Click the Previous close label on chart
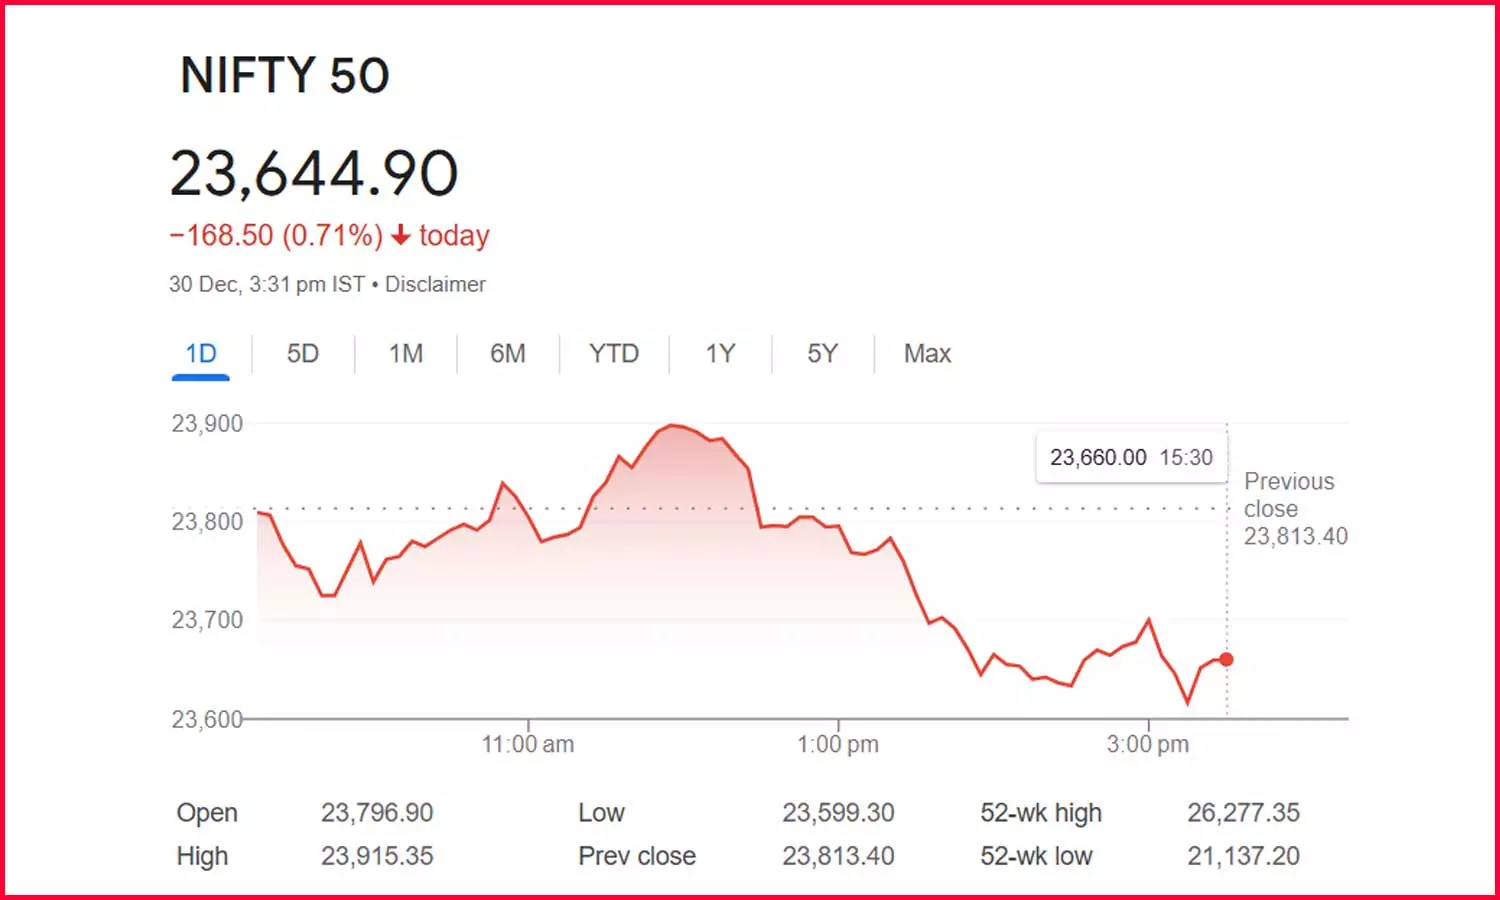1500x900 pixels. click(1289, 495)
